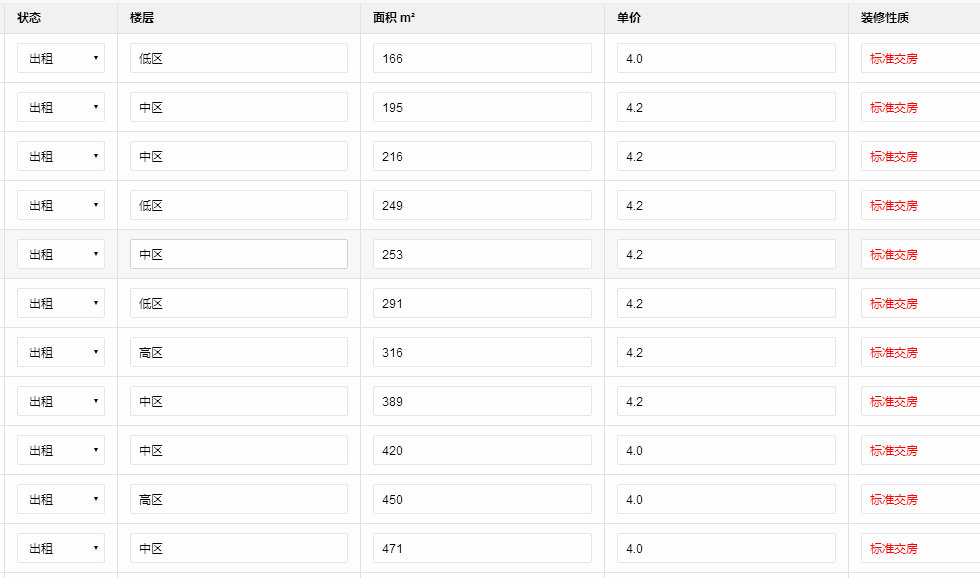The width and height of the screenshot is (980, 578).
Task: Click the 单价 column header
Action: click(629, 18)
